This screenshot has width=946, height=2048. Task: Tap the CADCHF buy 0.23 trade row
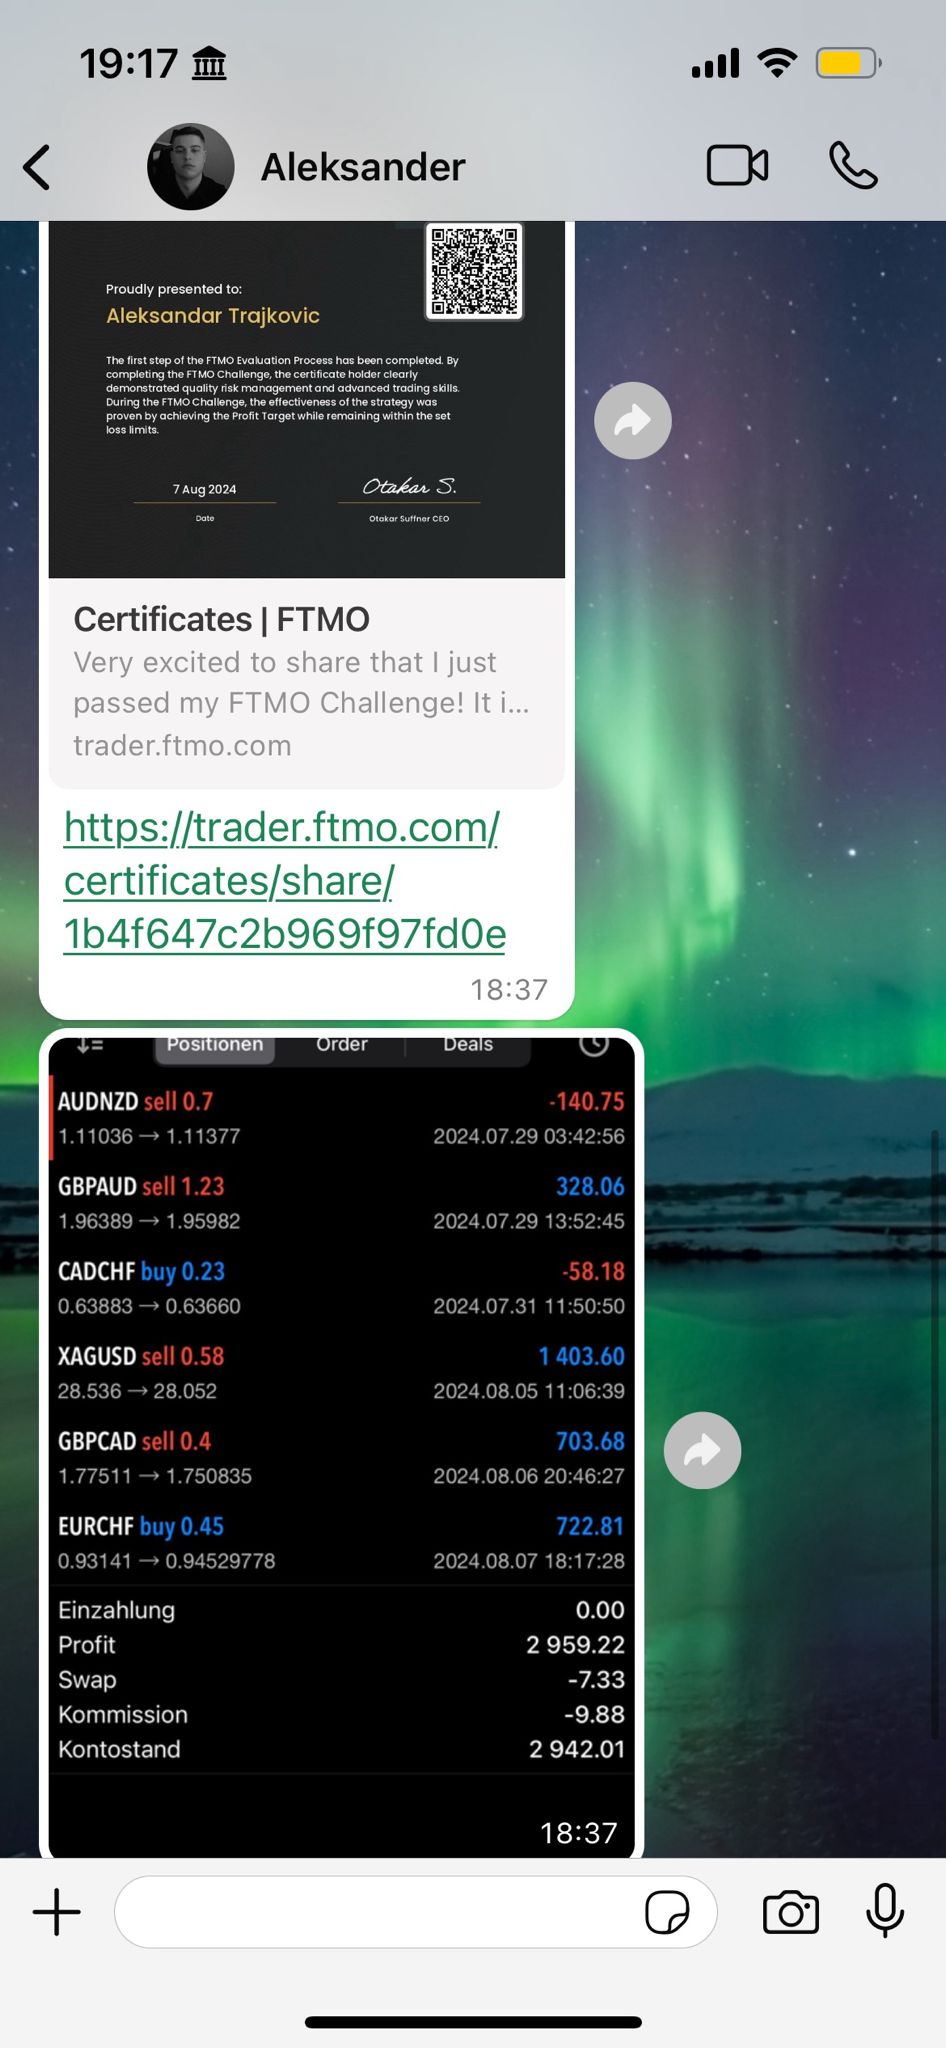(x=341, y=1288)
